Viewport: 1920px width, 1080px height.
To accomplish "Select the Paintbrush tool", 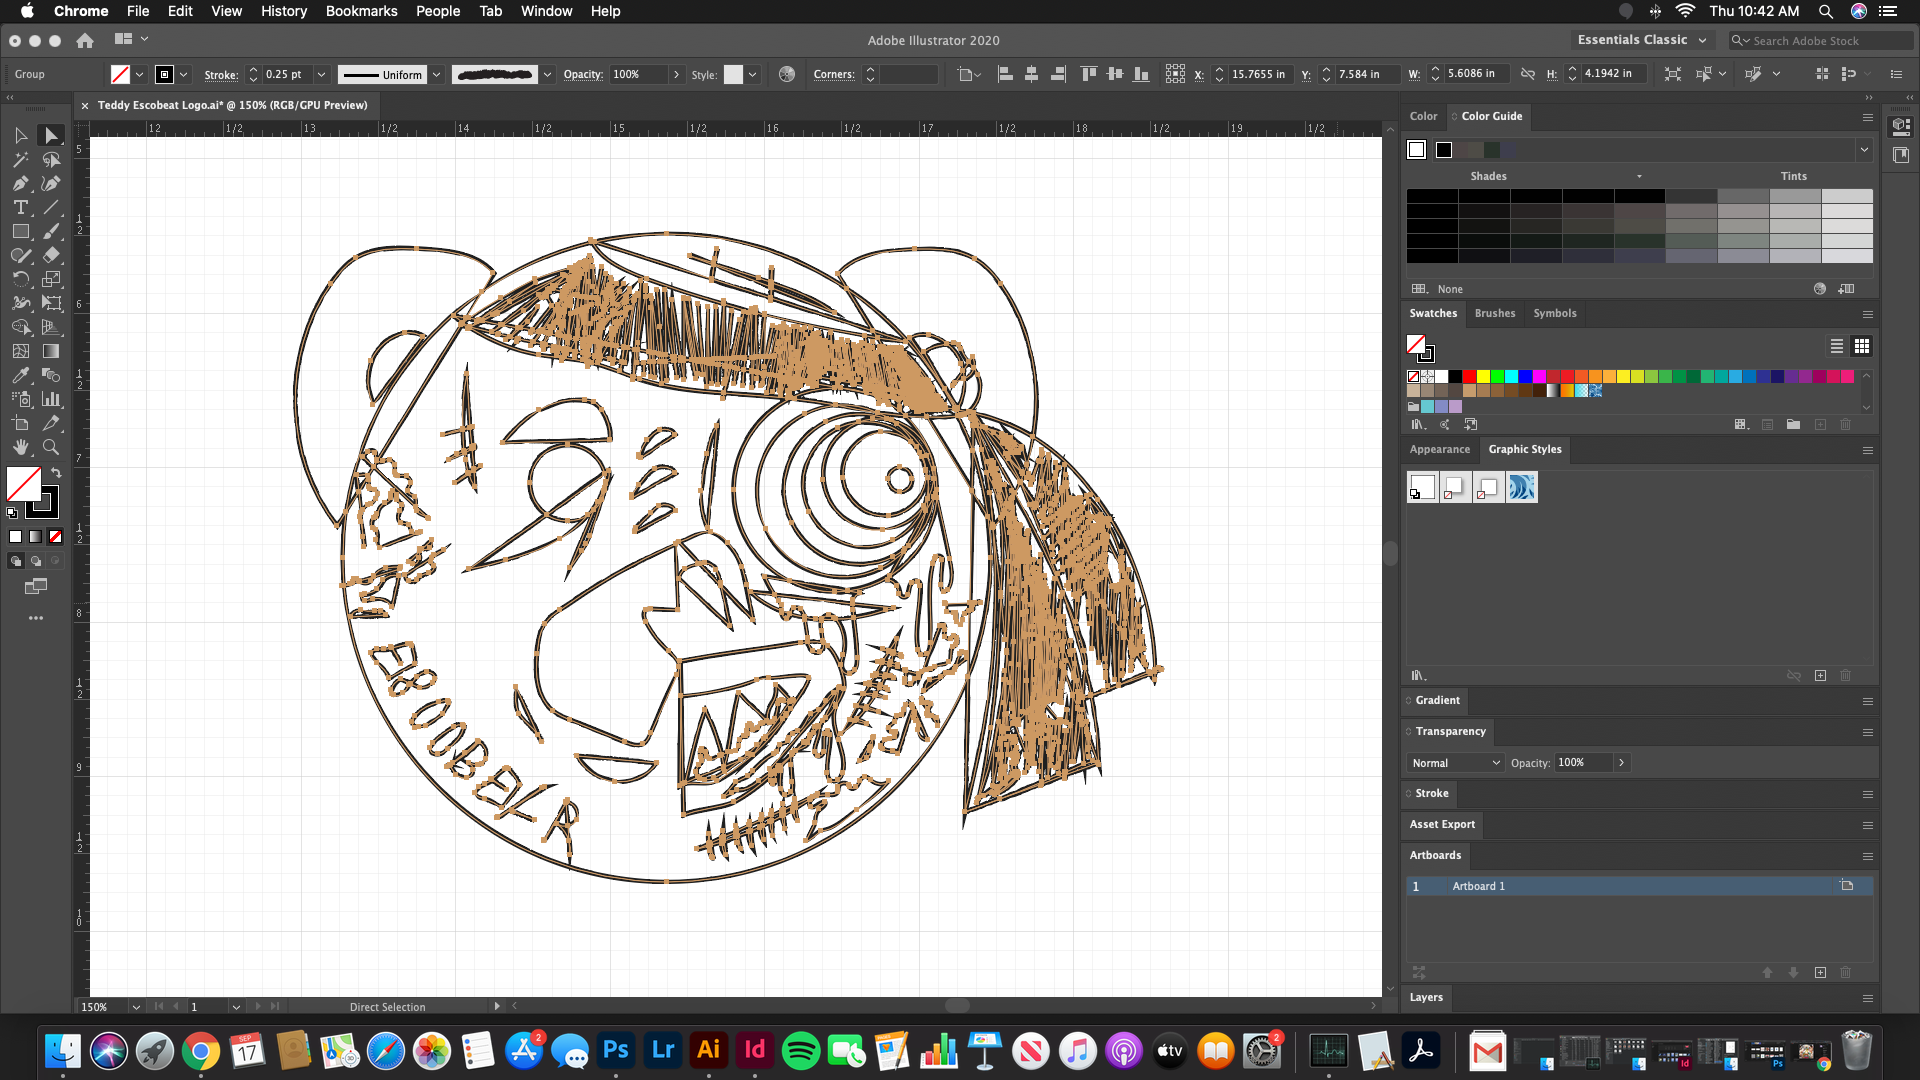I will click(51, 231).
